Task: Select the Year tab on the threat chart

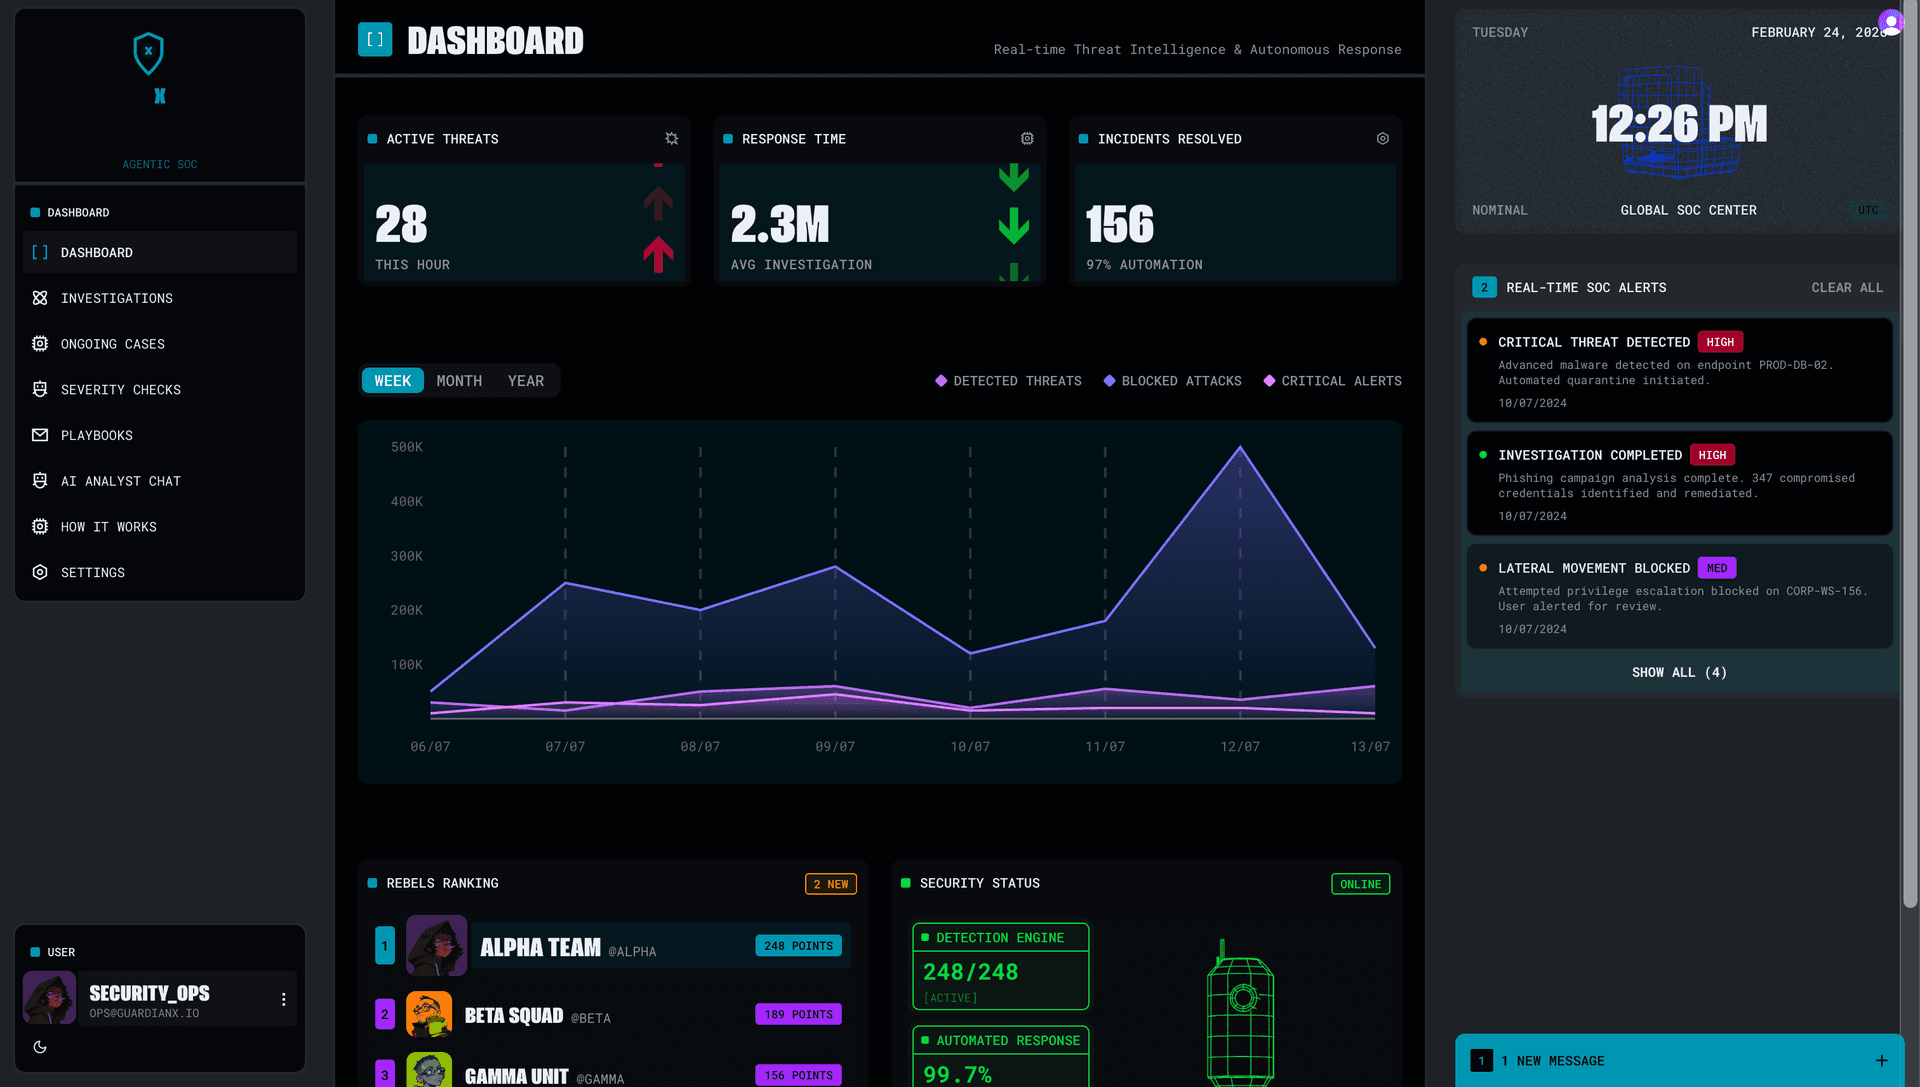Action: (526, 380)
